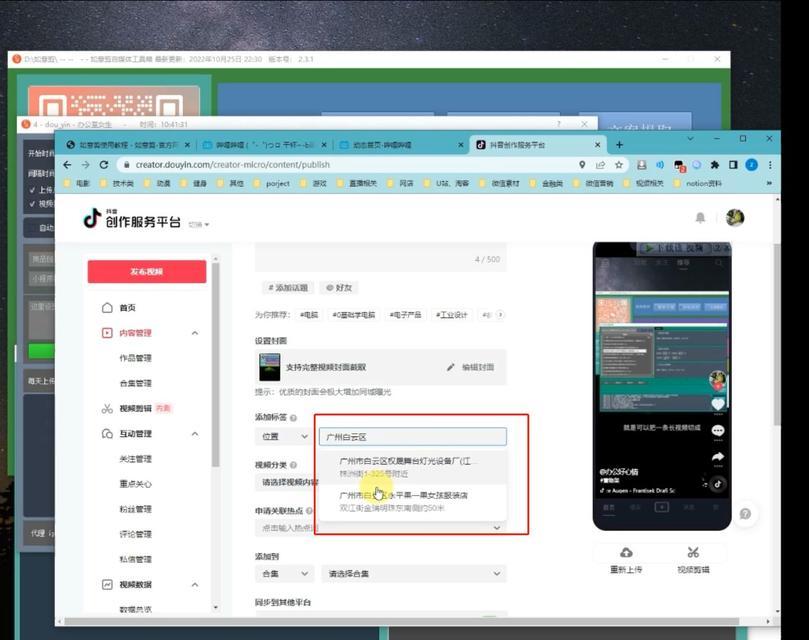Viewport: 809px width, 640px height.
Task: Click the 重新上传 cloud upload icon
Action: pos(626,553)
